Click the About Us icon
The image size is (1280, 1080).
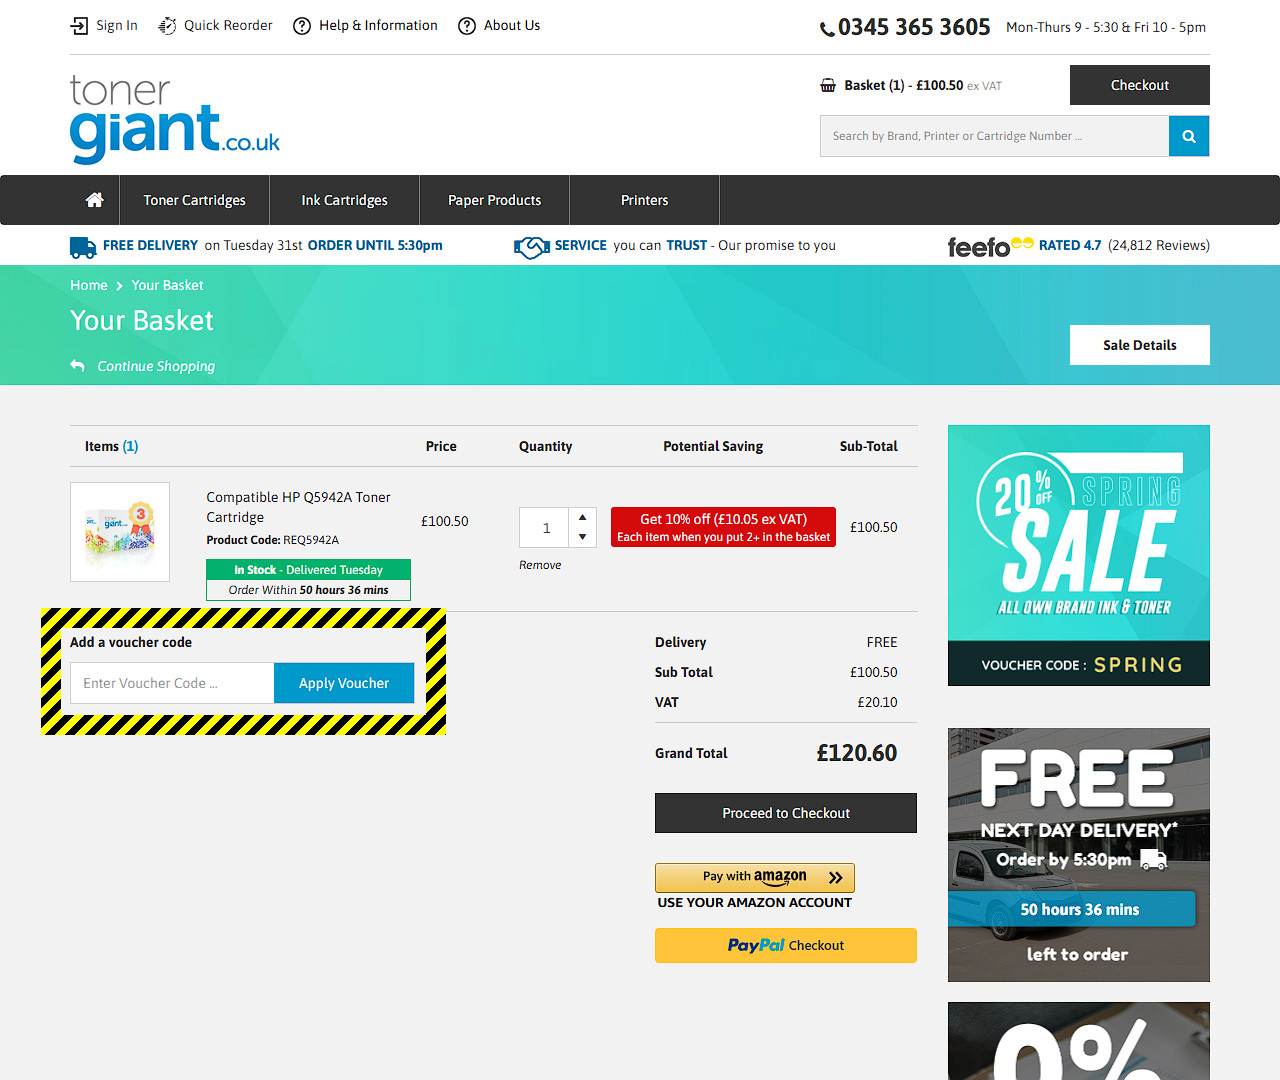pos(466,25)
